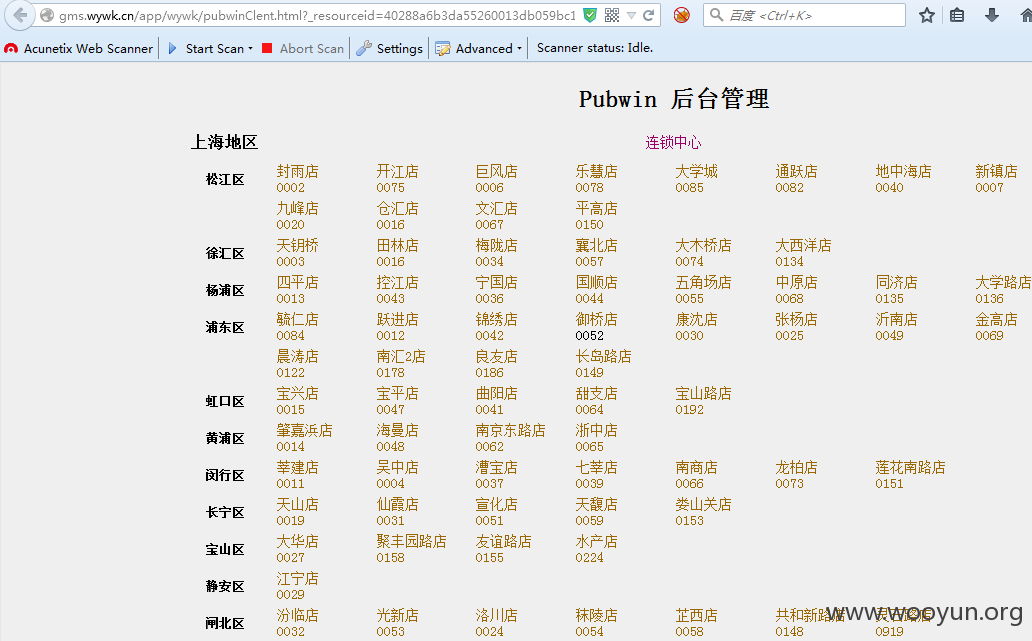Select the 长岛路店 store link

[604, 356]
